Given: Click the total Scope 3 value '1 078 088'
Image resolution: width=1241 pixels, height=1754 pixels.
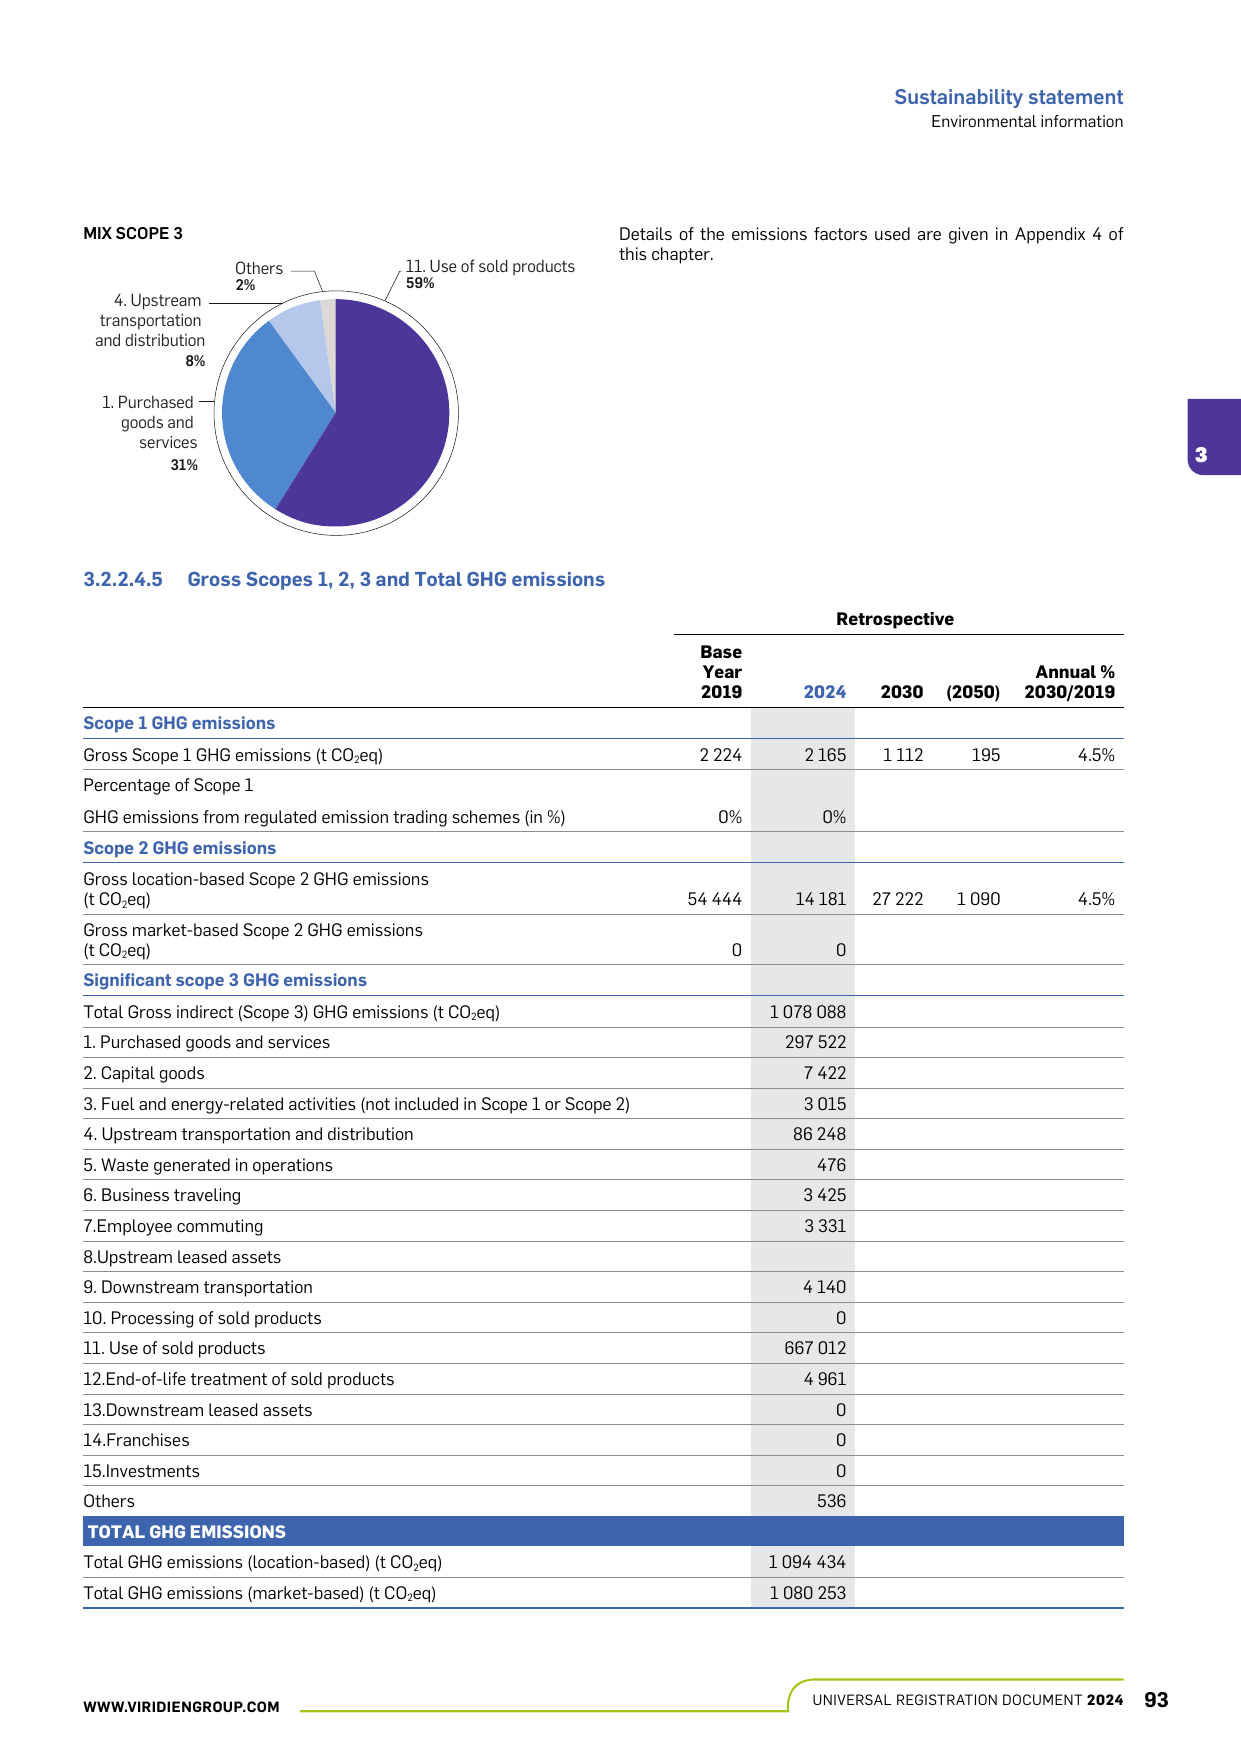Looking at the screenshot, I should pos(808,1012).
